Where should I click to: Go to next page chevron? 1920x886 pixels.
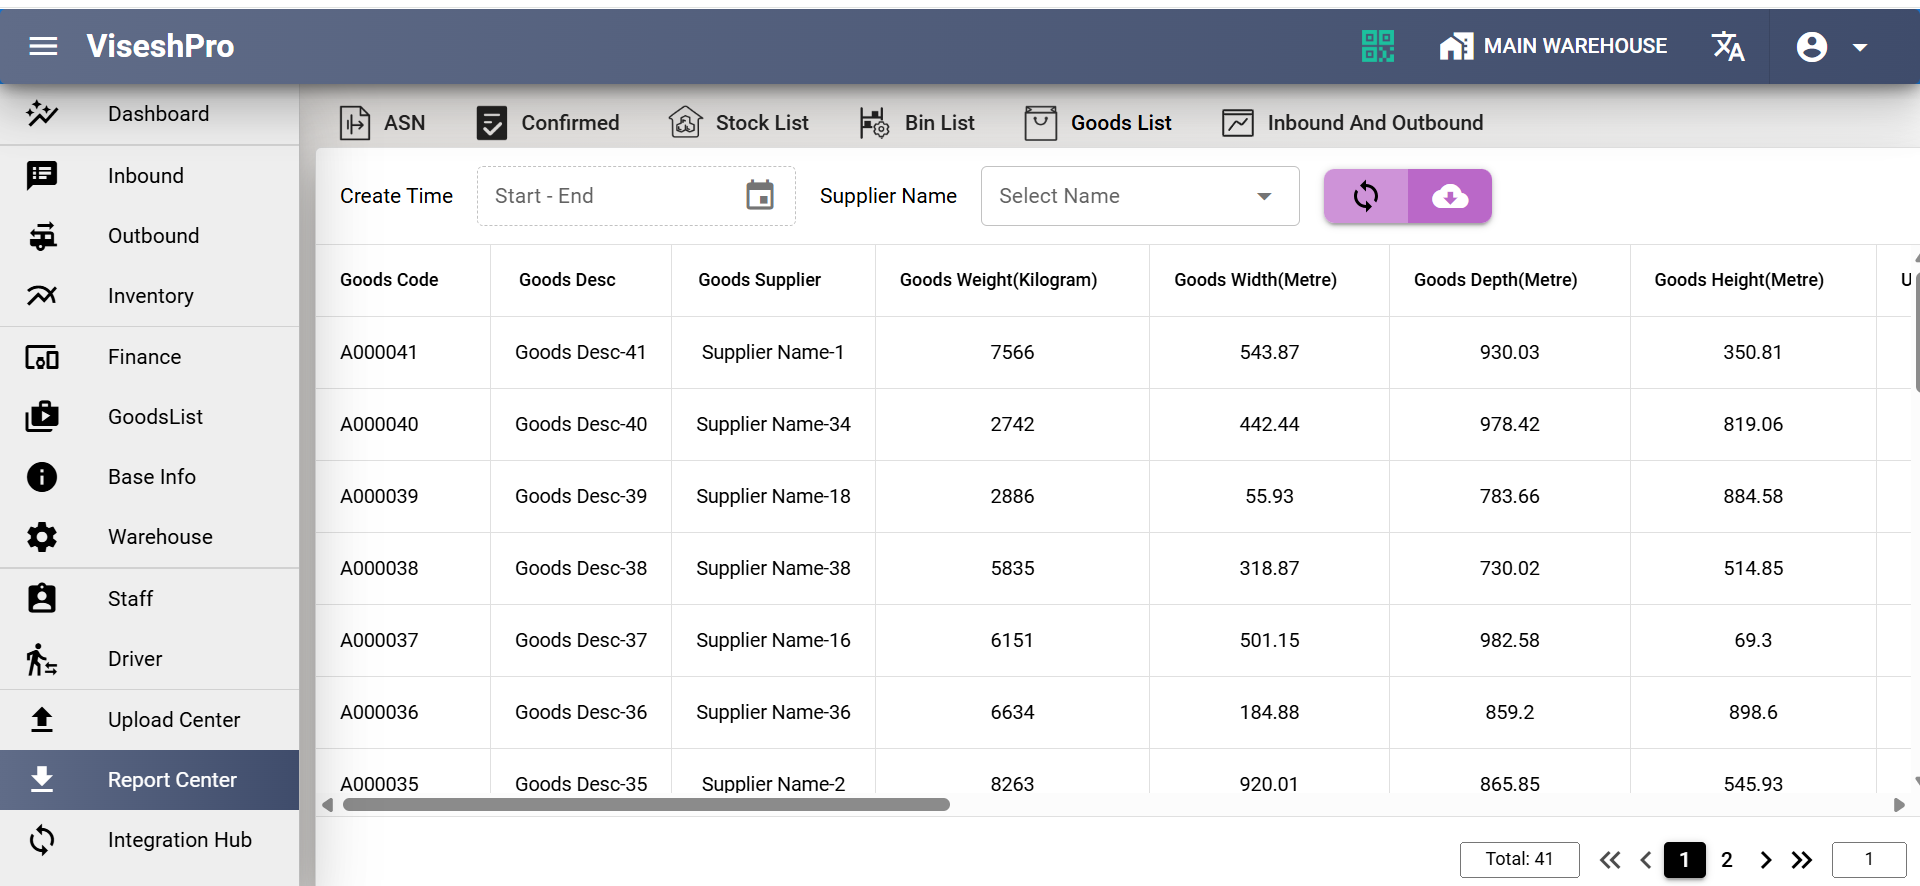[1766, 860]
